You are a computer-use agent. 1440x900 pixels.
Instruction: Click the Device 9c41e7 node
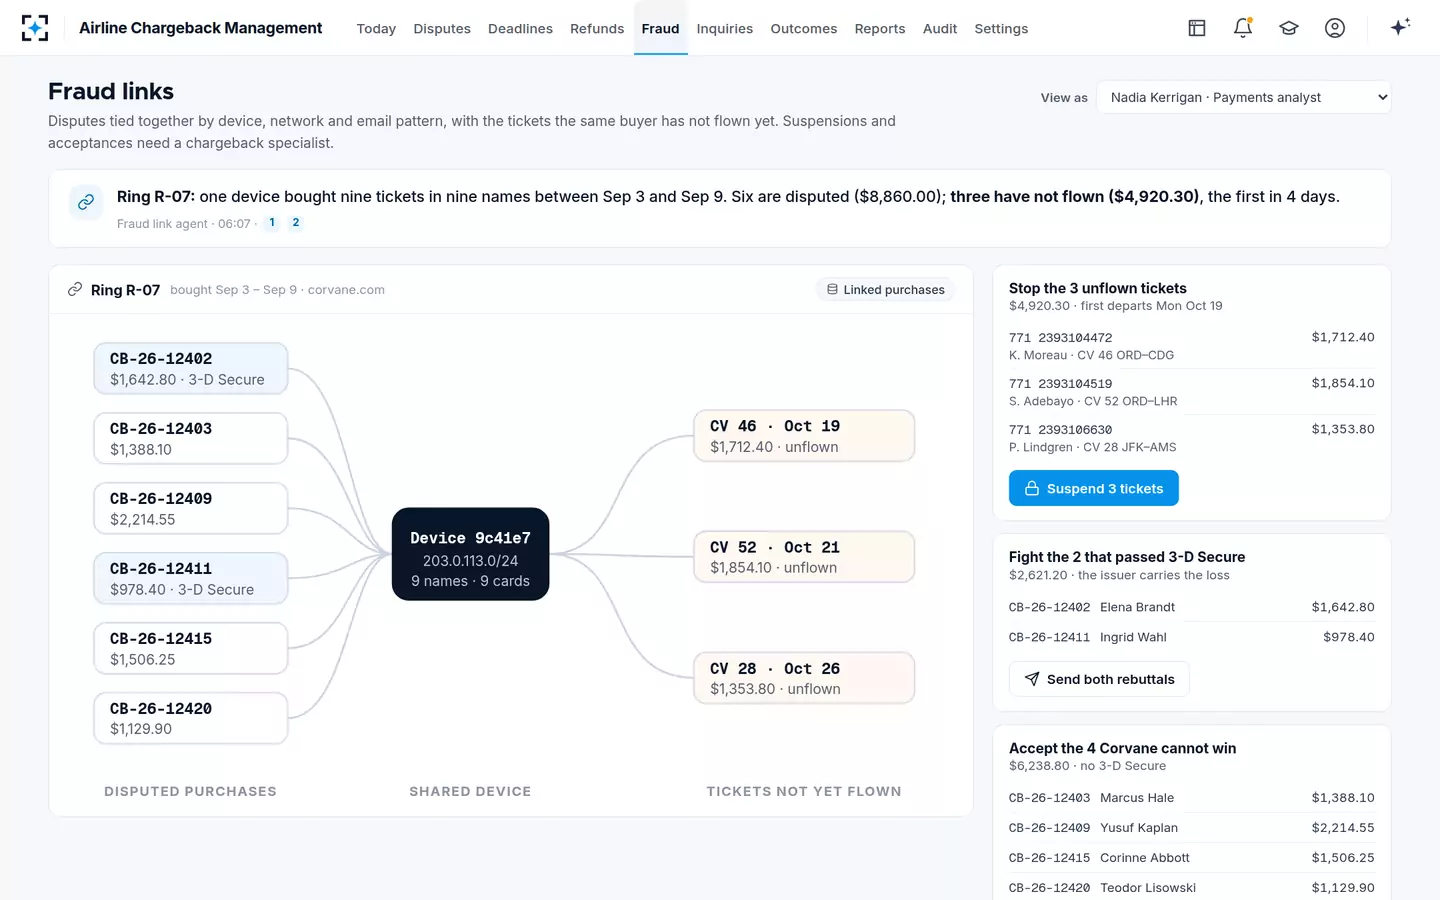(x=471, y=554)
